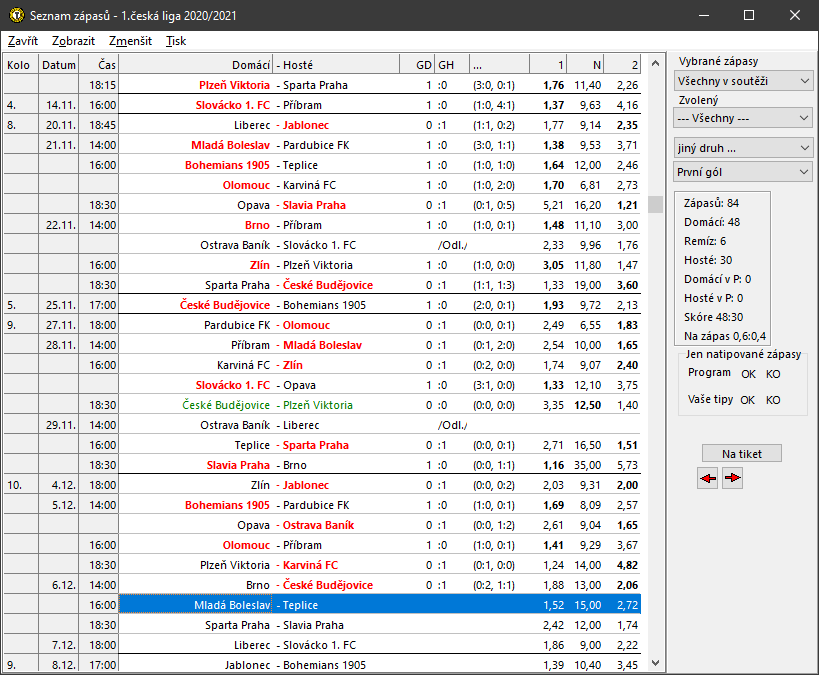Screen dimensions: 819x675
Task: Minimize the Seznam zápasů window
Action: (x=704, y=15)
